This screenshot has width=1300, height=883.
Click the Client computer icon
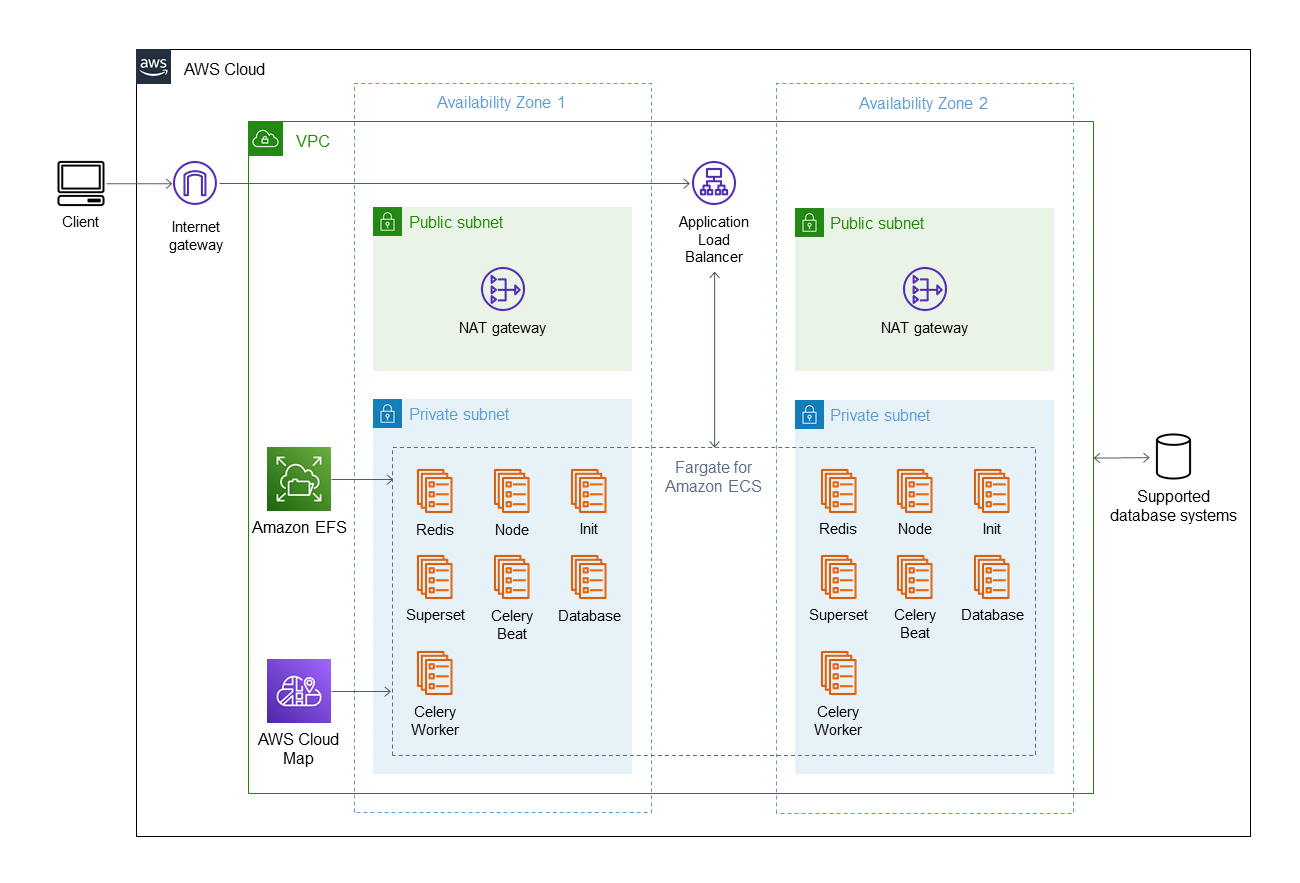pyautogui.click(x=81, y=184)
